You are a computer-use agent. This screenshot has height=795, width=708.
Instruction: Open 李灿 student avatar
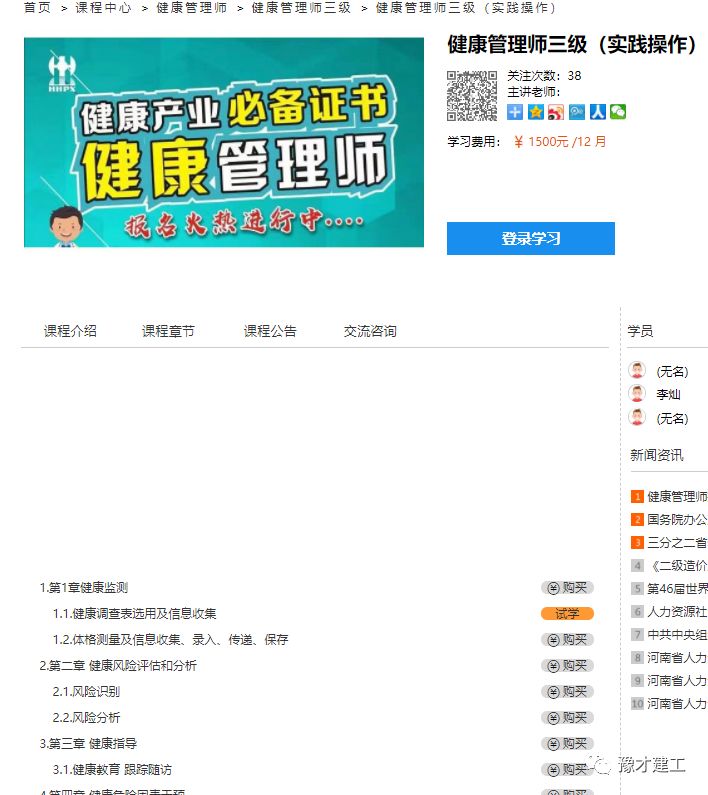637,393
